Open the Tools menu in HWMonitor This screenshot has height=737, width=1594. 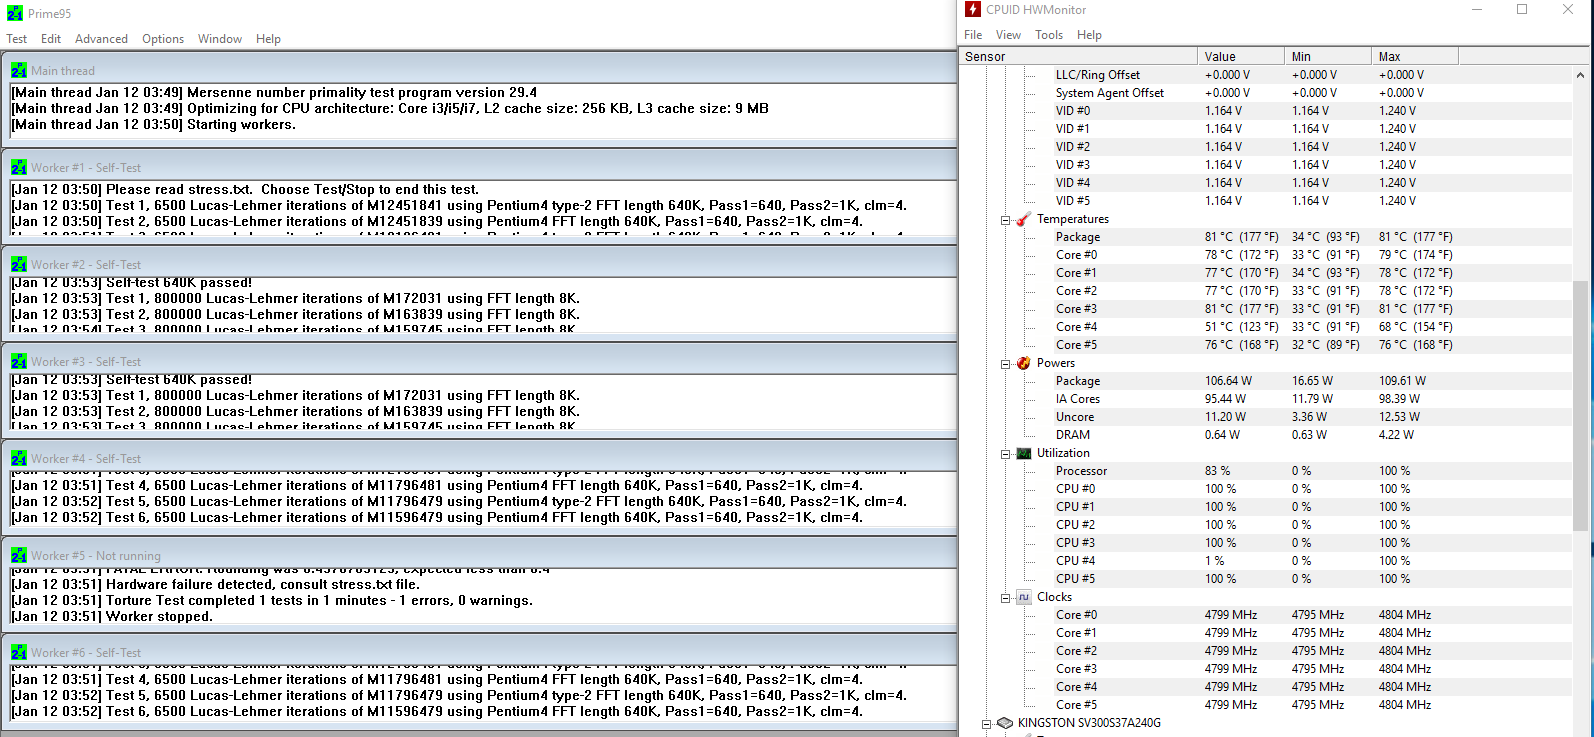click(1049, 35)
